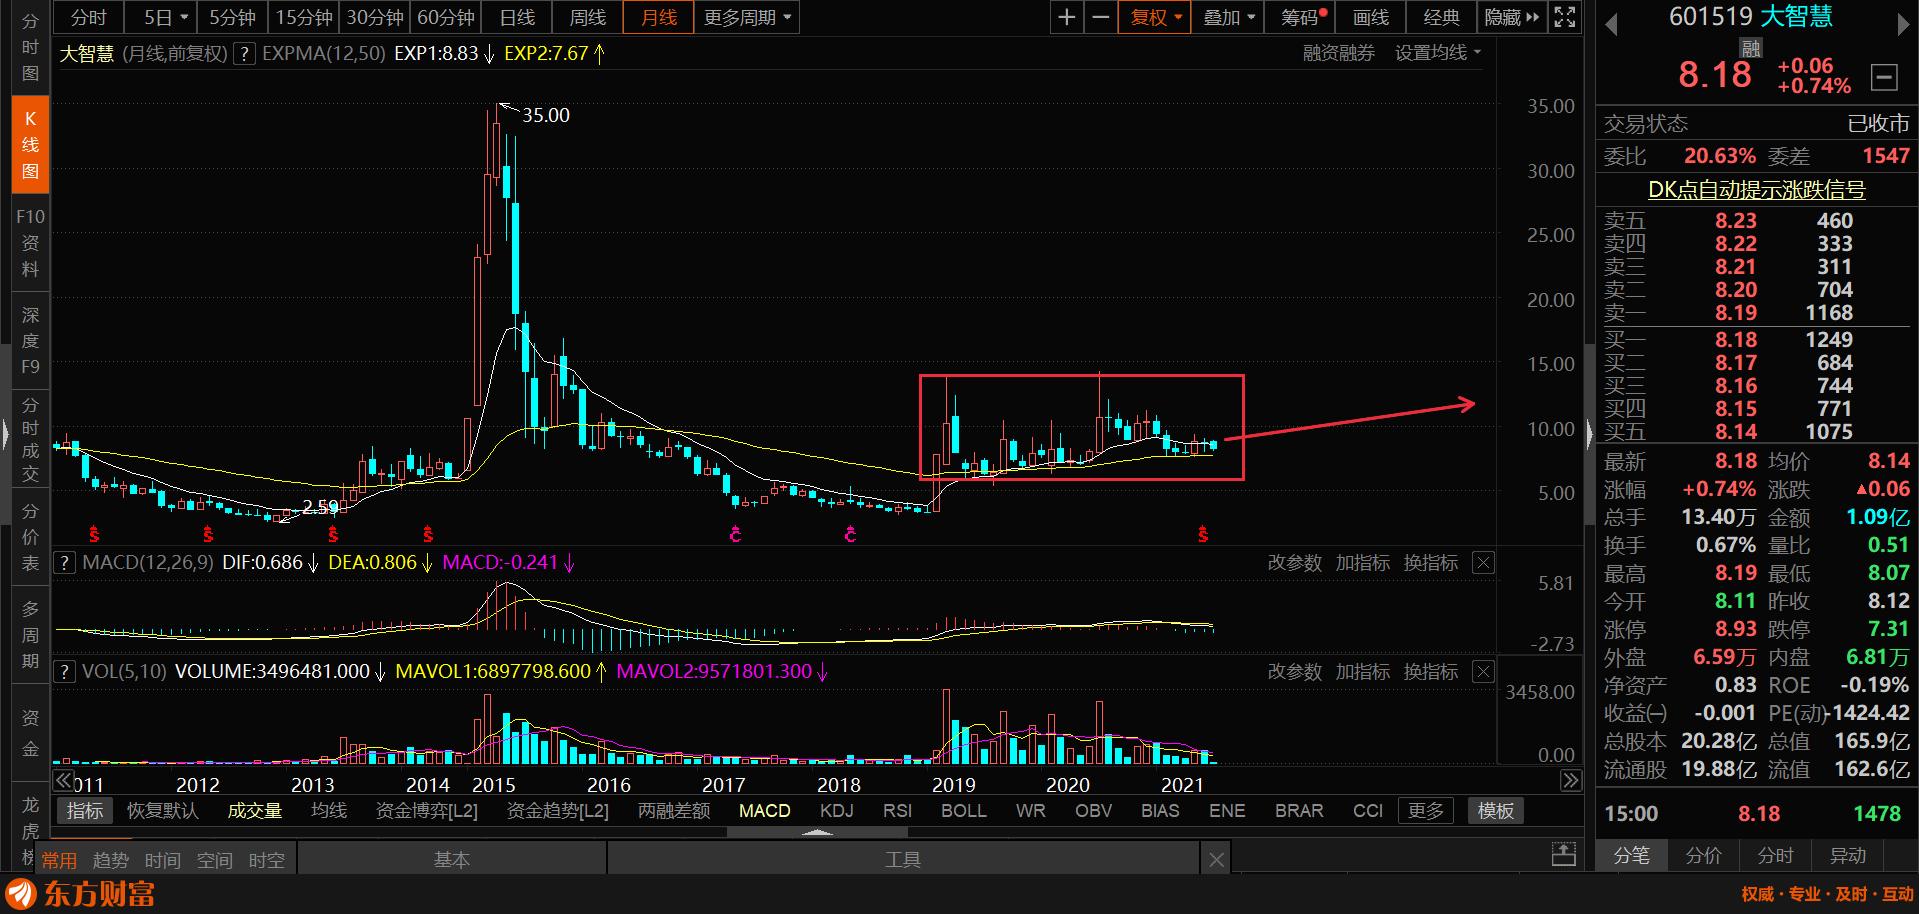Toggle the 成交量 volume indicator
Viewport: 1919px width, 914px height.
tap(255, 811)
